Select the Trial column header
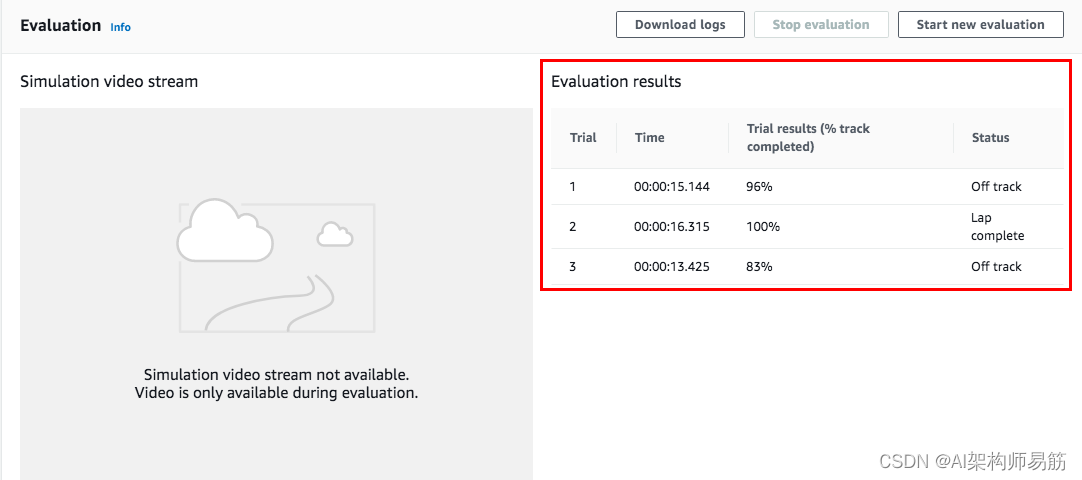This screenshot has width=1082, height=480. click(583, 138)
